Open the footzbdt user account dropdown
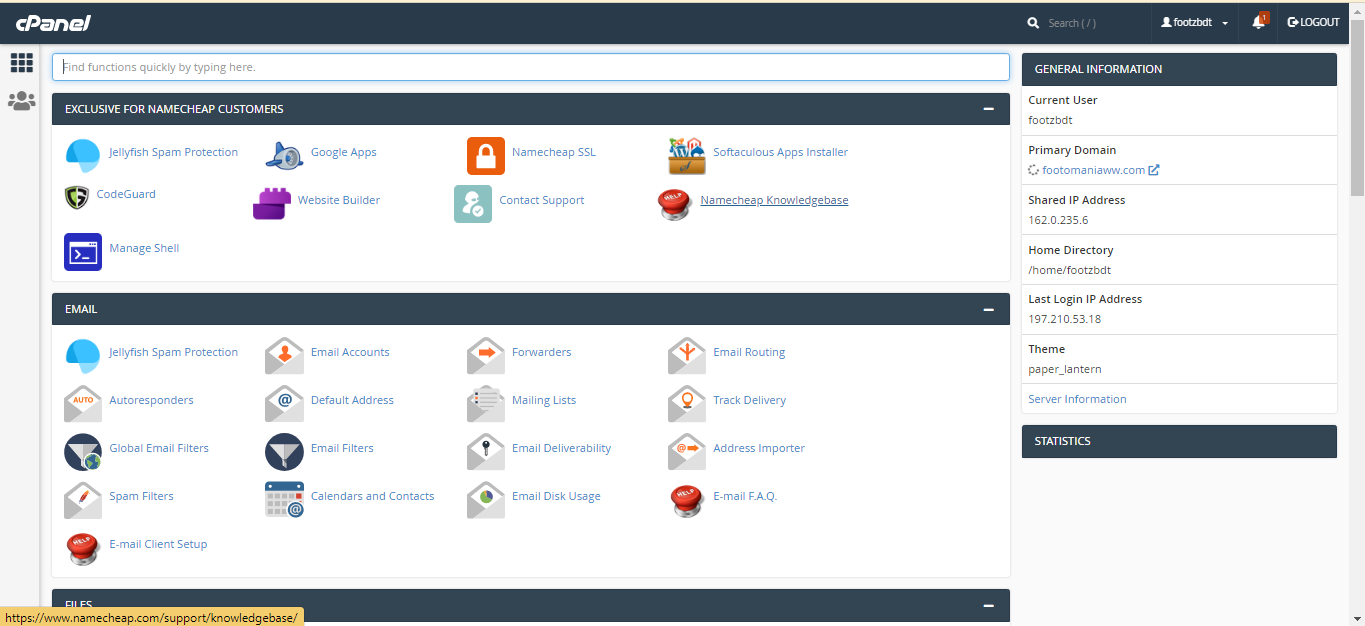1365x626 pixels. (1195, 22)
